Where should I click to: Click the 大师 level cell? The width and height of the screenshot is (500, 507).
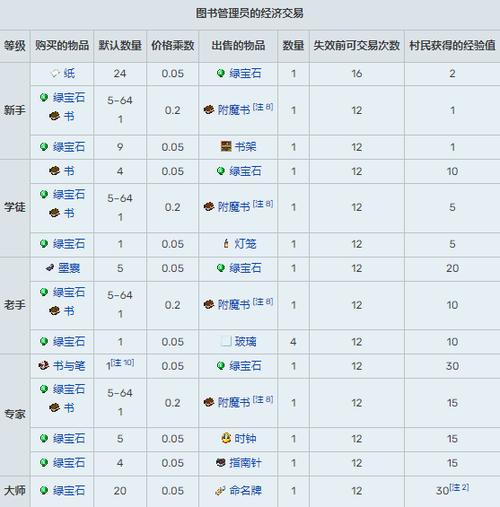(15, 490)
